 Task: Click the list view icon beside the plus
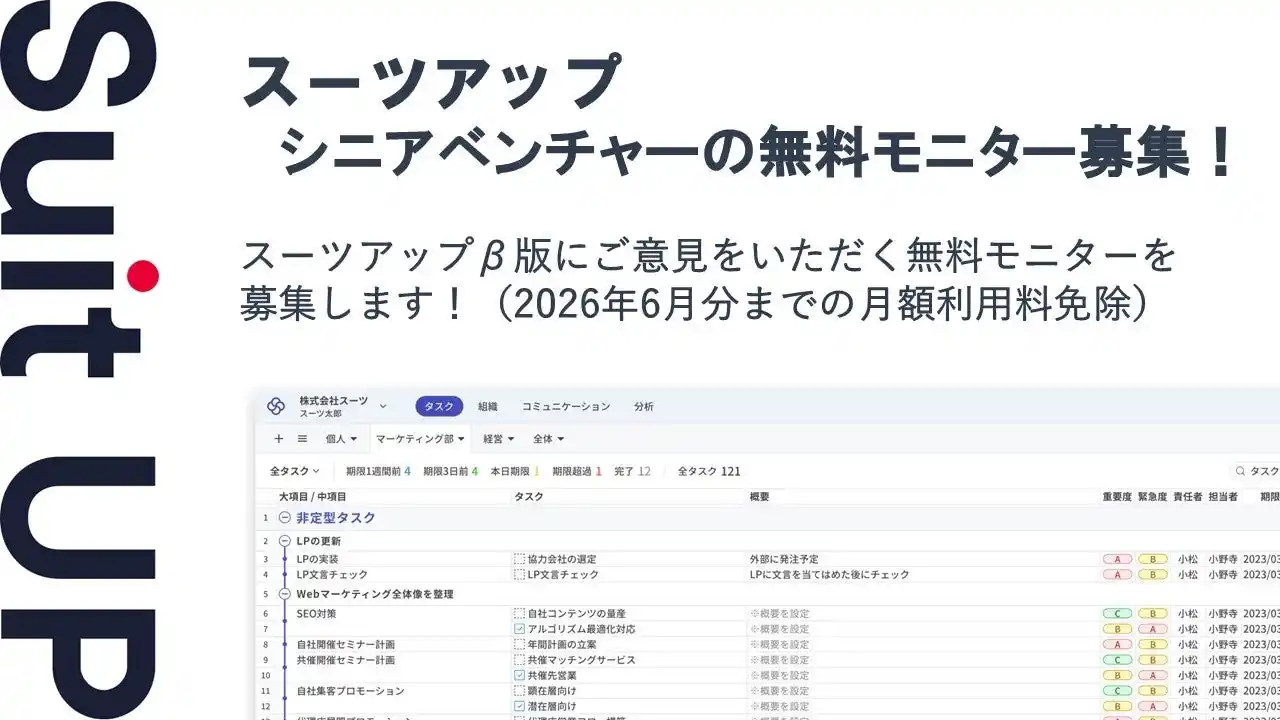click(x=302, y=438)
